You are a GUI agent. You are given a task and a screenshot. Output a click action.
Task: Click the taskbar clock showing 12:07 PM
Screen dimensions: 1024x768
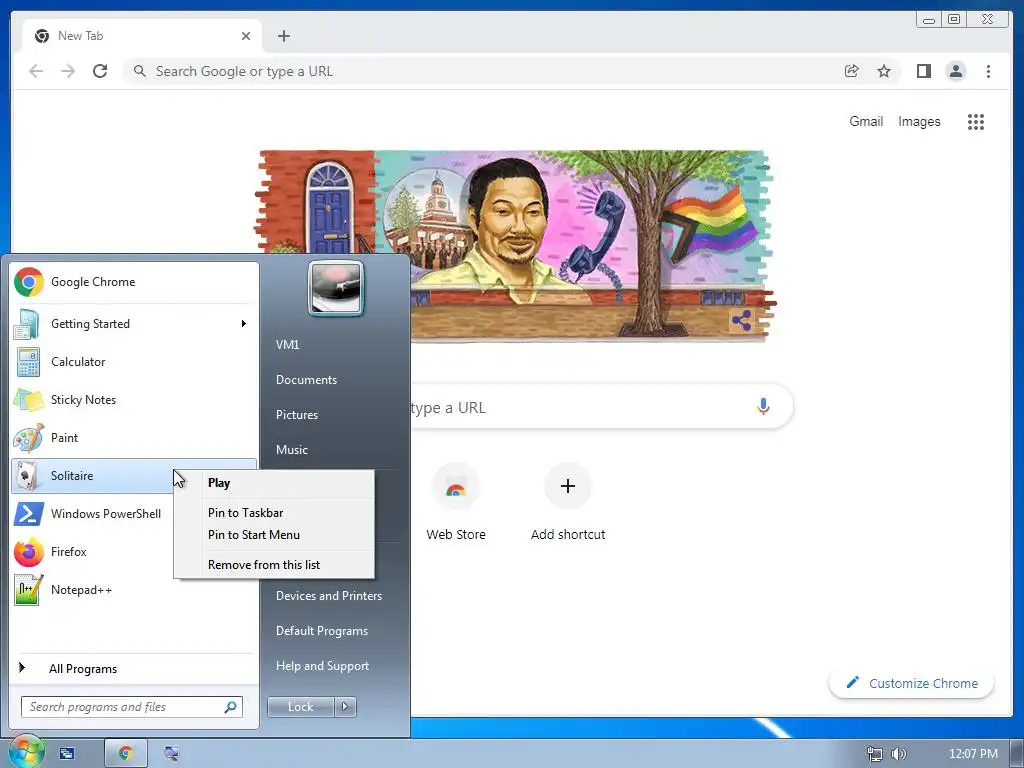(973, 754)
